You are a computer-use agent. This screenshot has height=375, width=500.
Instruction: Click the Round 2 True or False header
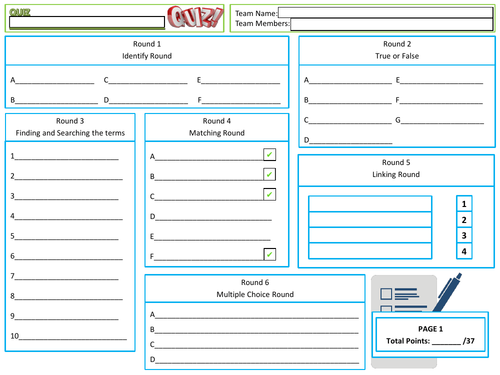coord(397,50)
